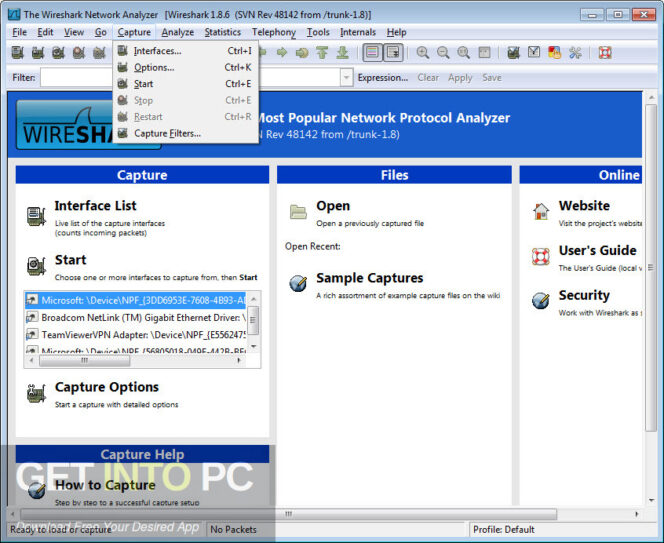Image resolution: width=664 pixels, height=543 pixels.
Task: Click the main window scroll down arrow
Action: pyautogui.click(x=651, y=500)
